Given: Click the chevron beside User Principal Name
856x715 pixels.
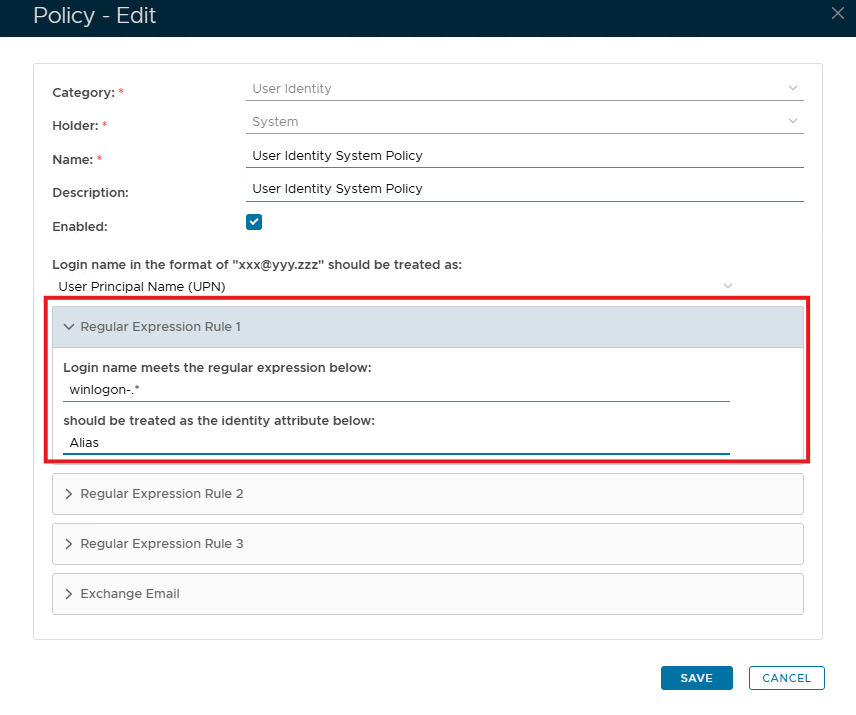Looking at the screenshot, I should (x=728, y=286).
